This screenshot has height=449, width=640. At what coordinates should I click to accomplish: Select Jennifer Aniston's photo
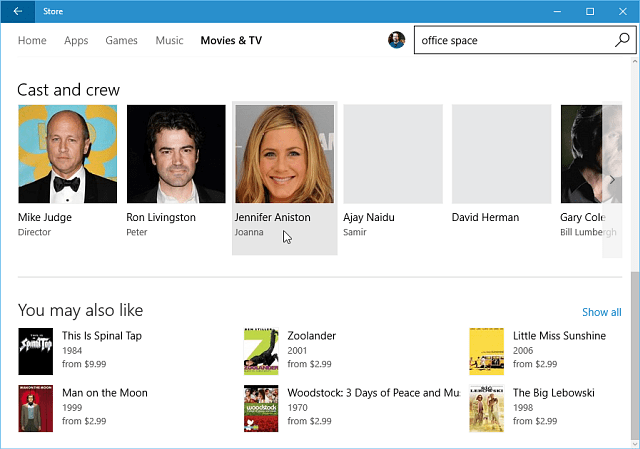coord(284,154)
